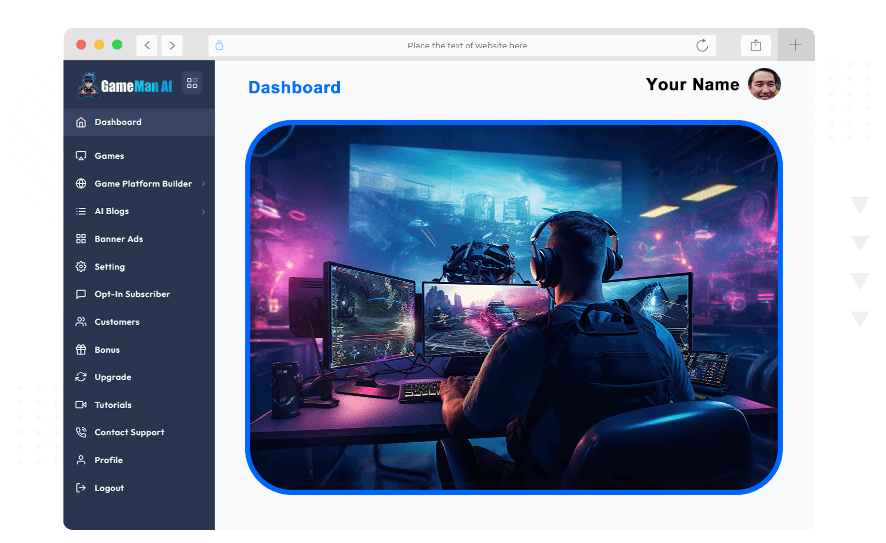Click the globe icon beside Game Platform Builder
Screen dimensions: 886x543
pos(81,184)
